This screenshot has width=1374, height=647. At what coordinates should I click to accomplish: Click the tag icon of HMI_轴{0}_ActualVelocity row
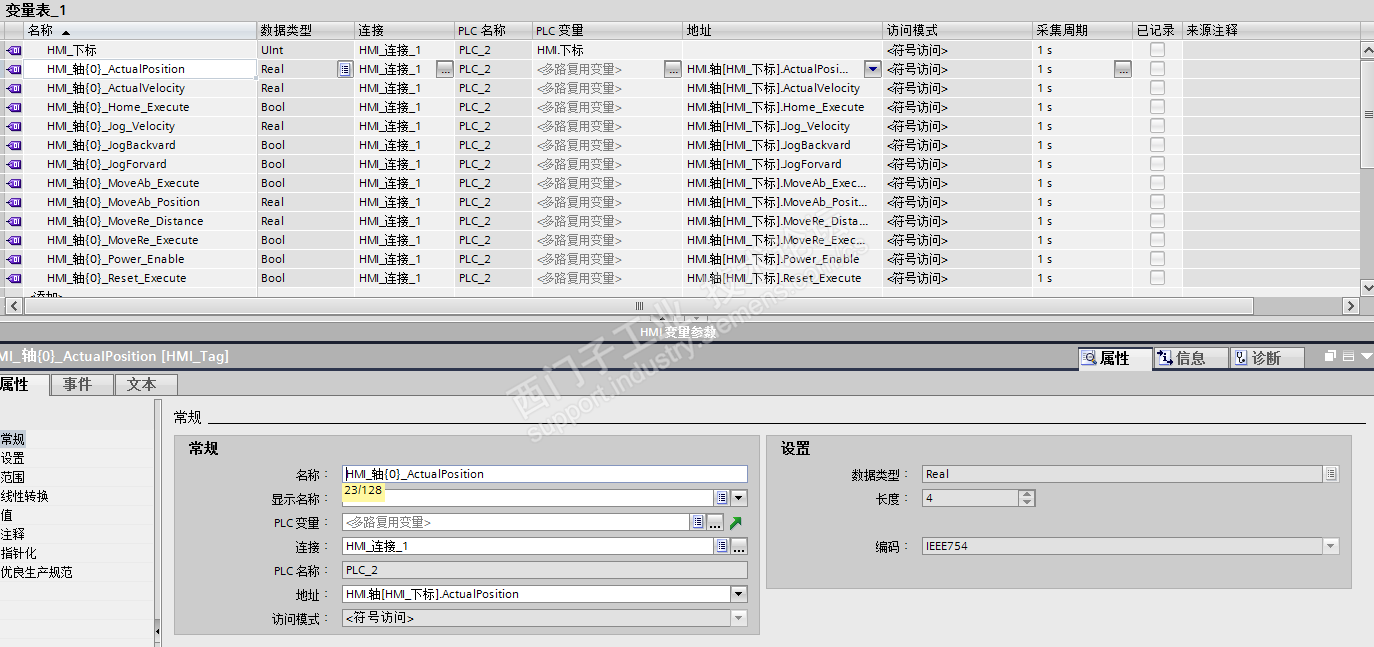13,88
